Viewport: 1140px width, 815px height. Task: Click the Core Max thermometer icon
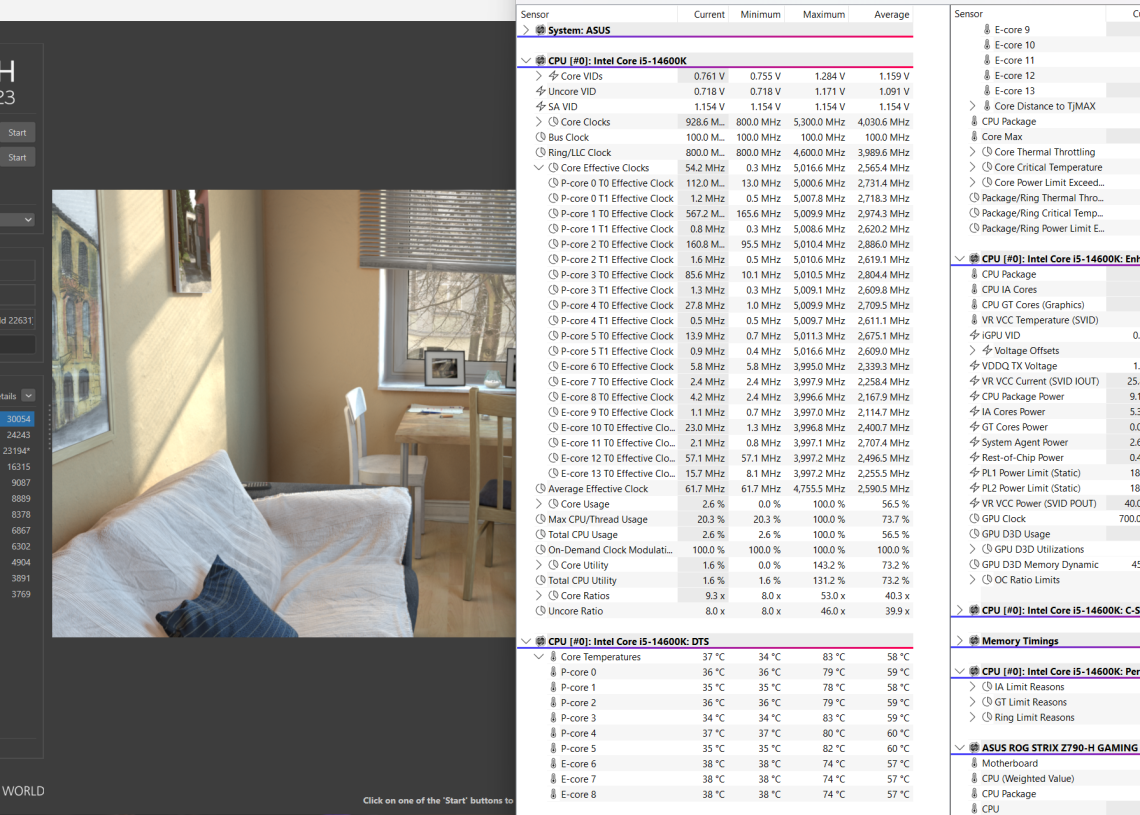[x=974, y=136]
